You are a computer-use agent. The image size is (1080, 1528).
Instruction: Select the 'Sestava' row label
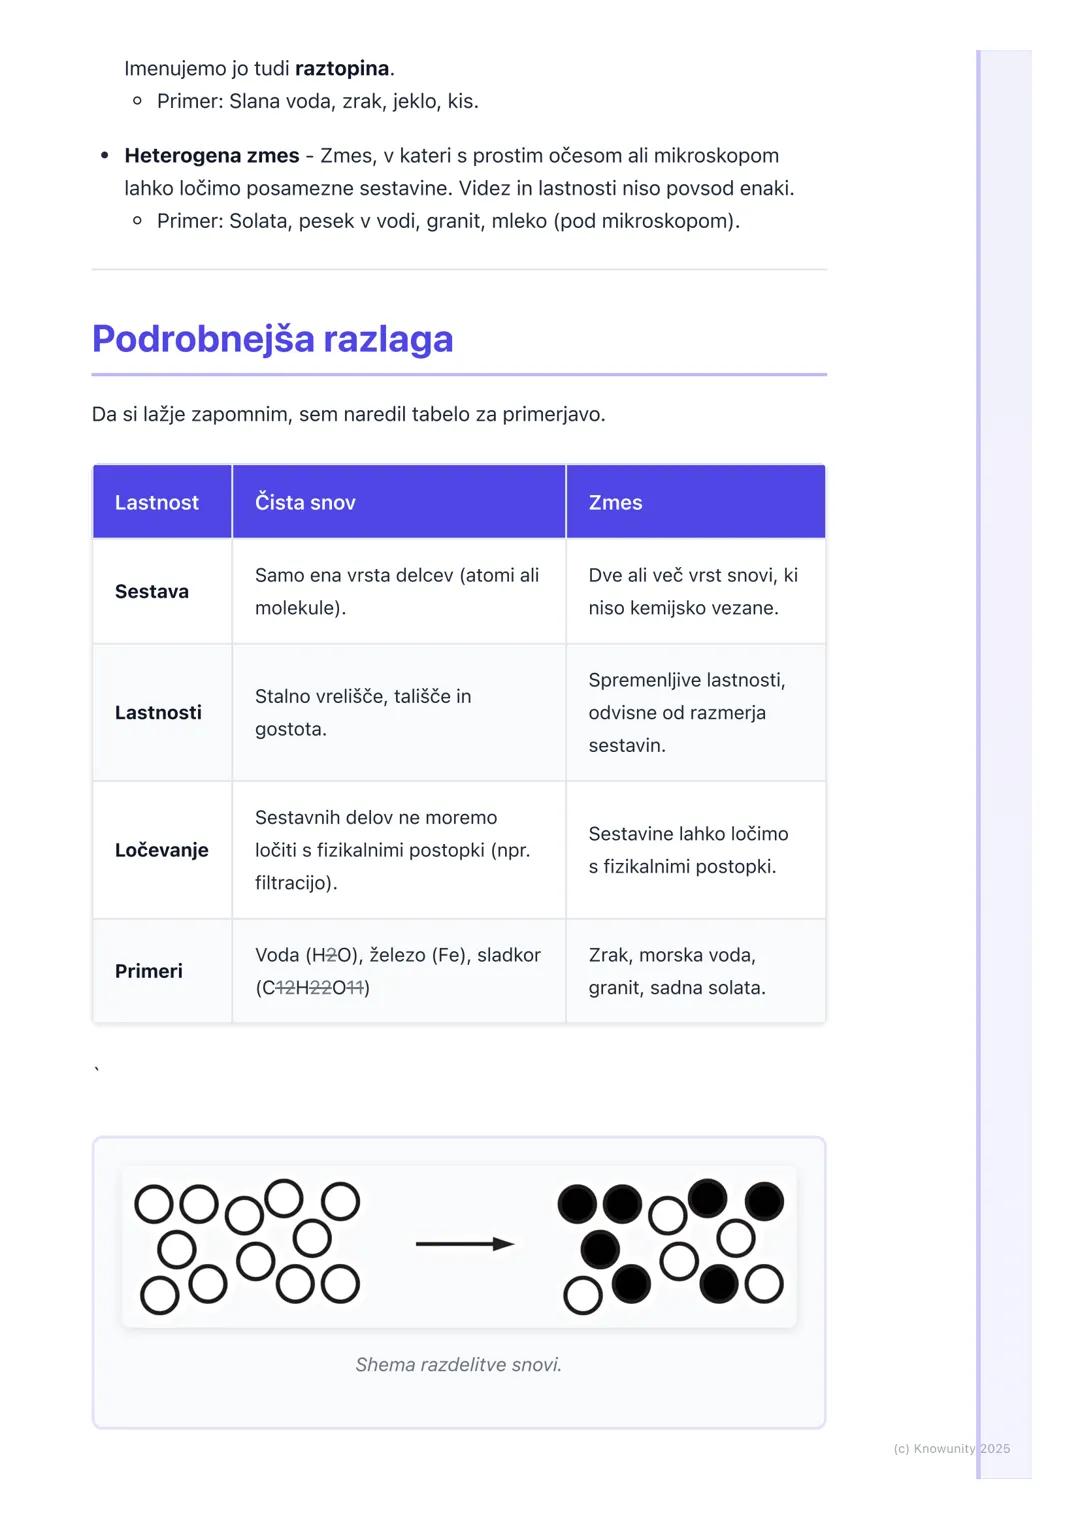pyautogui.click(x=152, y=591)
